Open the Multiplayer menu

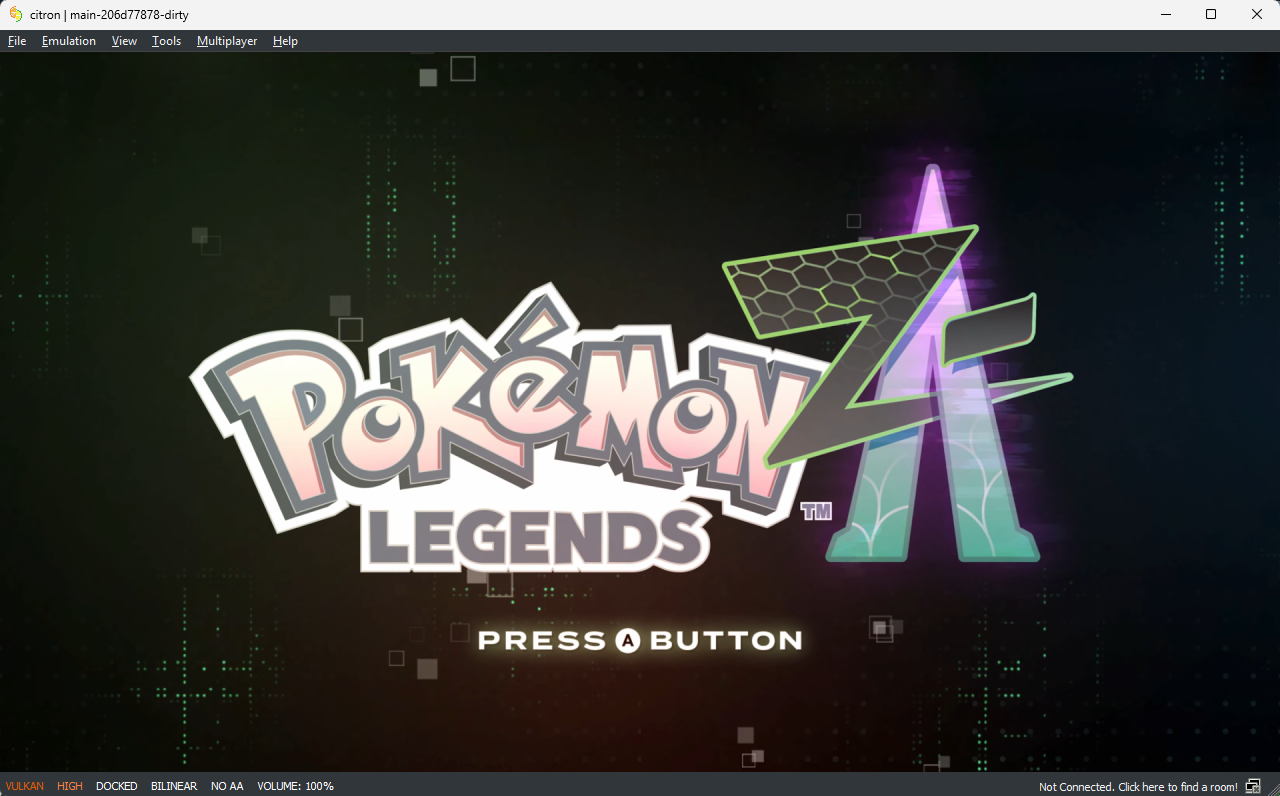coord(227,41)
